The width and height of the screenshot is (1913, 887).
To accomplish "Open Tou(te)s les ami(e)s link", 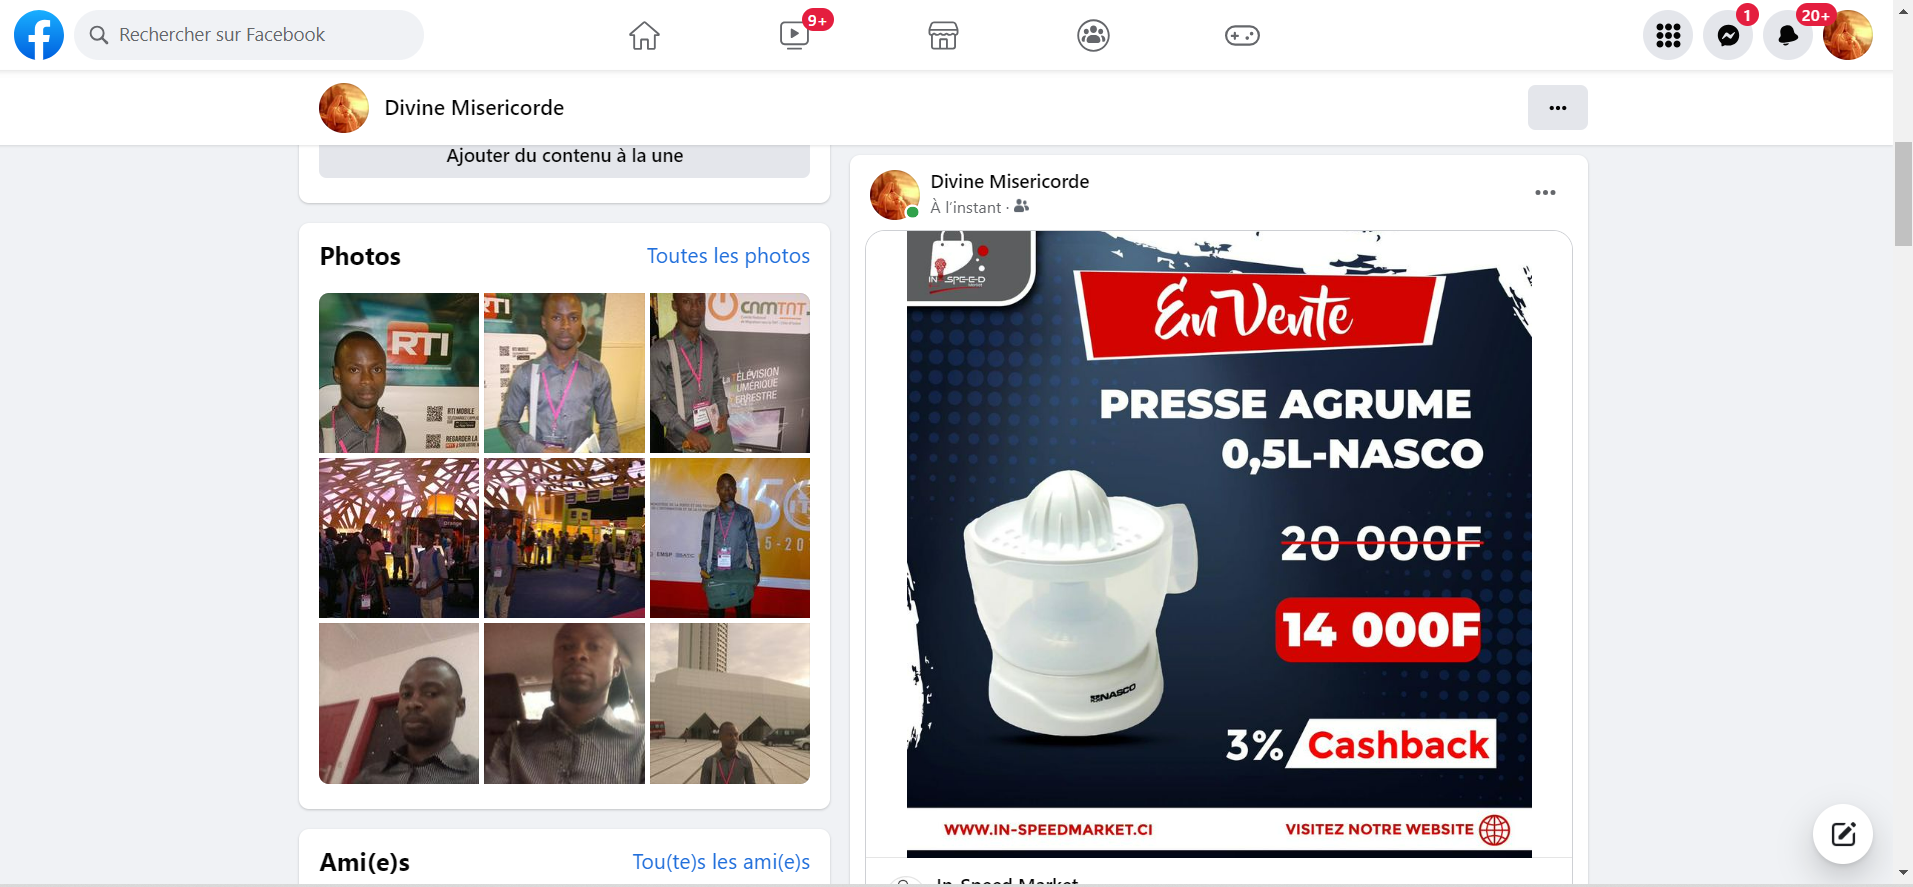I will (721, 862).
